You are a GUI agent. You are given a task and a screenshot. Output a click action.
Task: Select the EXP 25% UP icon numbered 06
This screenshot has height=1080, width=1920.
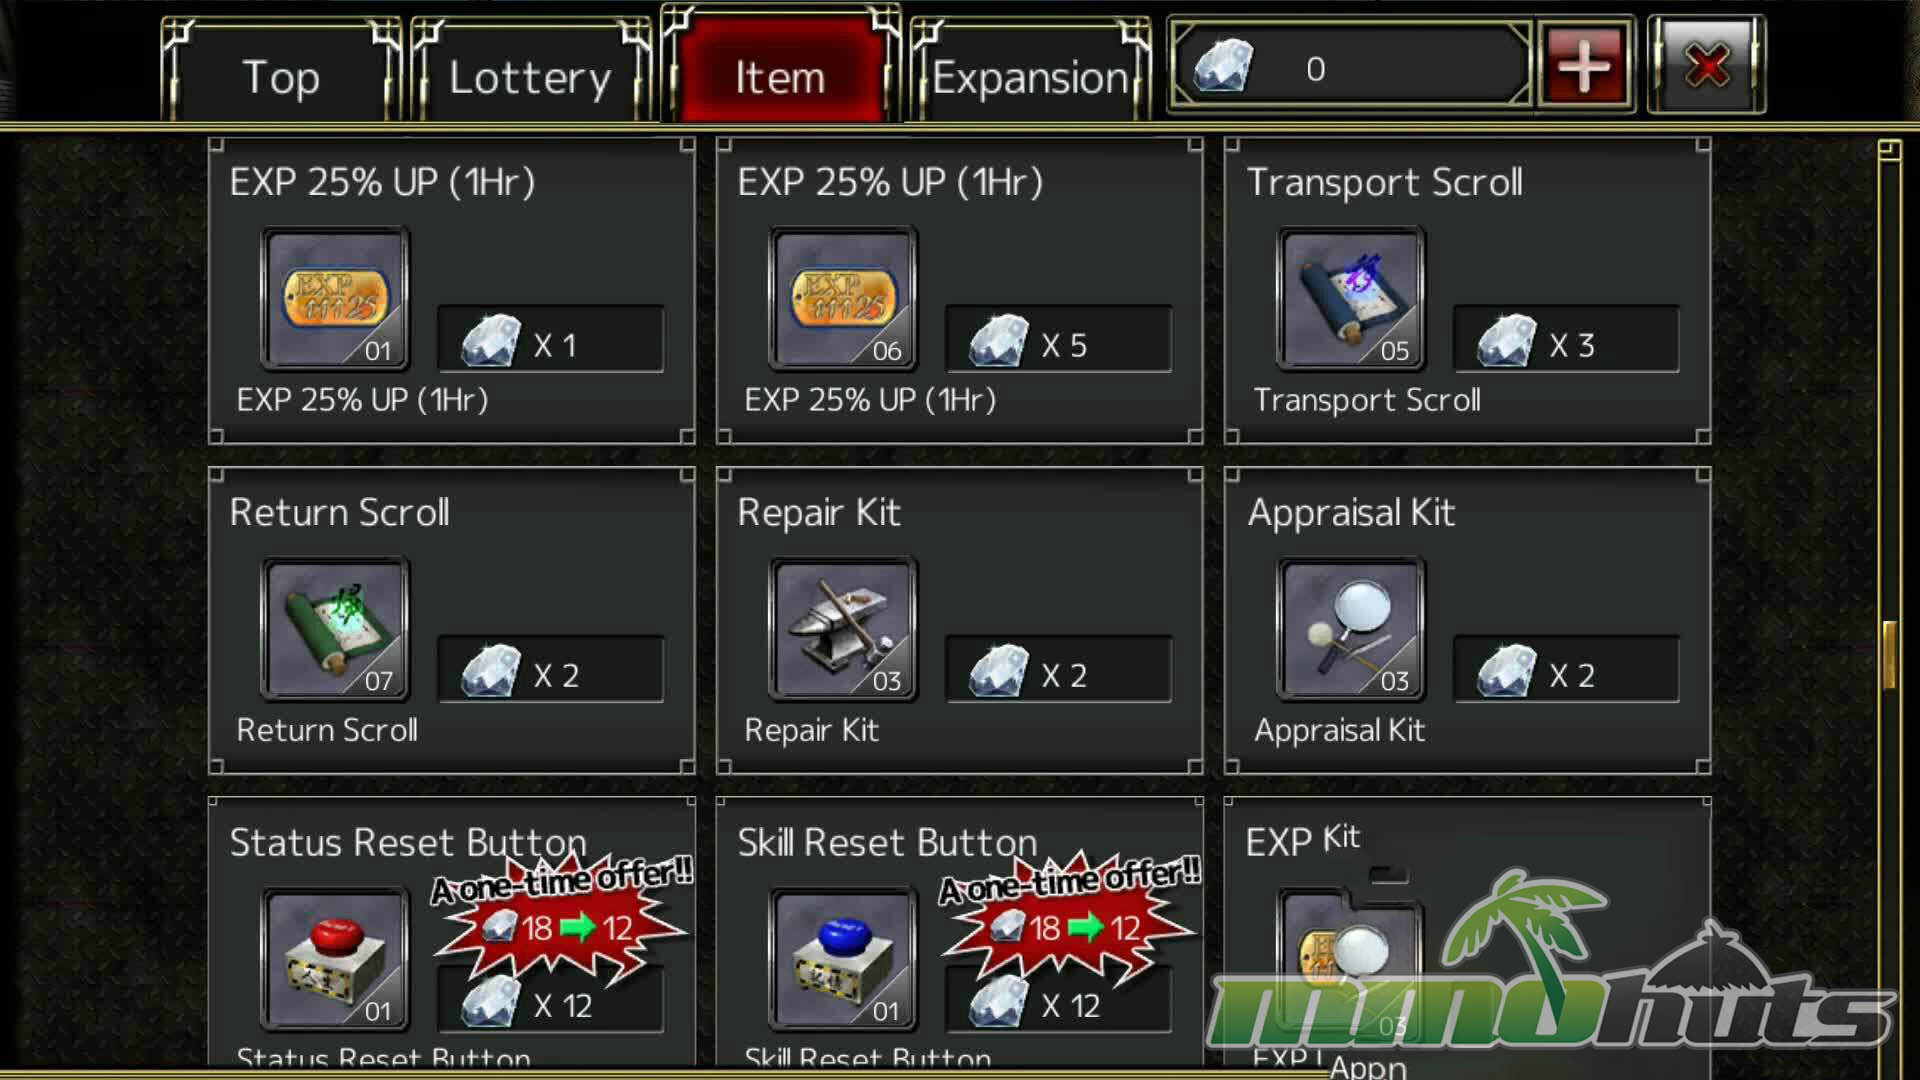coord(843,299)
